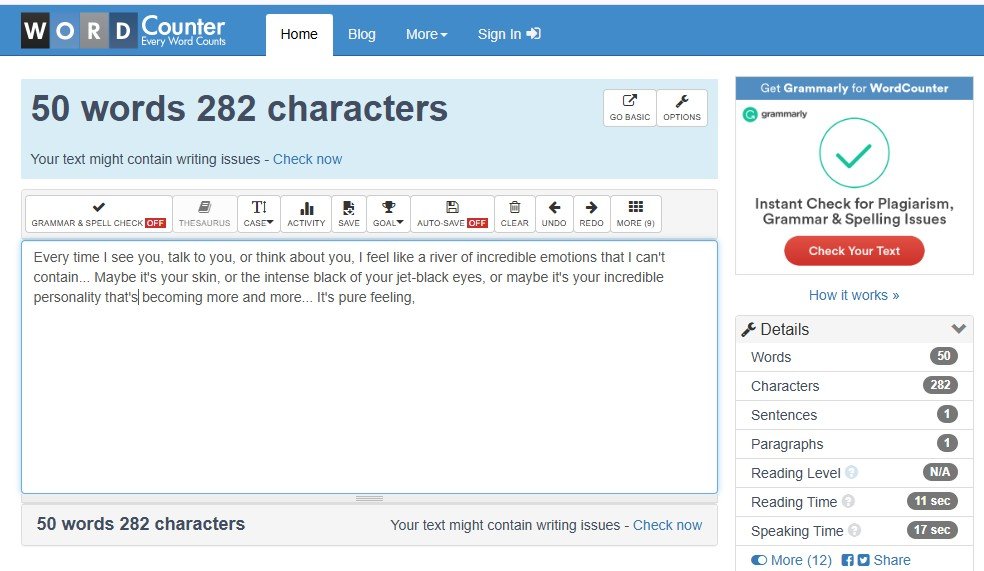Collapse the Details panel chevron
Viewport: 984px width, 571px height.
(x=958, y=329)
